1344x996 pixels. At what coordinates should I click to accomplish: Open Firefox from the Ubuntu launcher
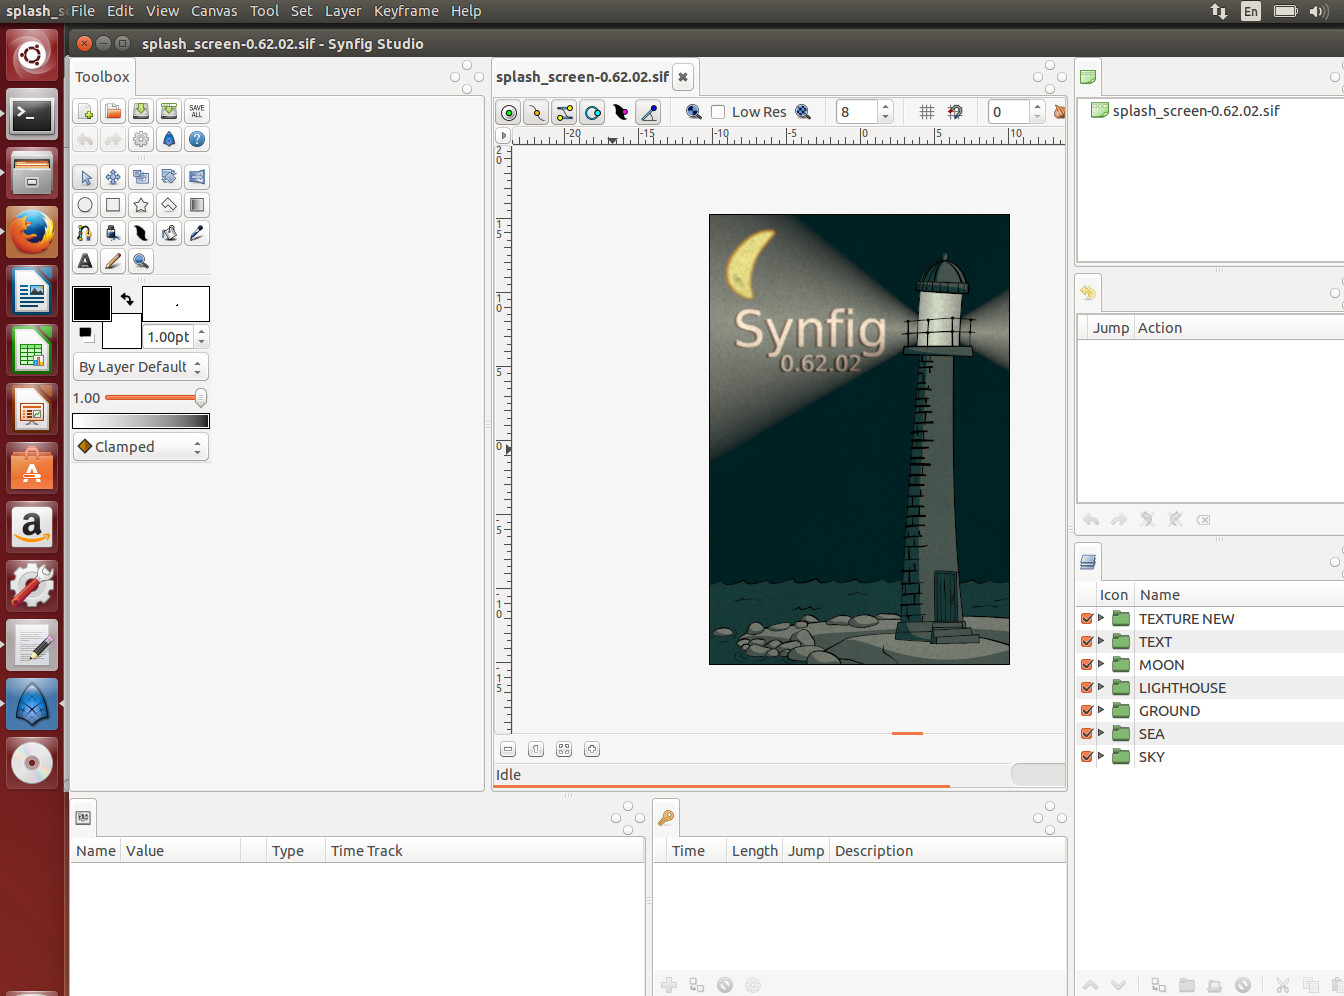(x=32, y=234)
